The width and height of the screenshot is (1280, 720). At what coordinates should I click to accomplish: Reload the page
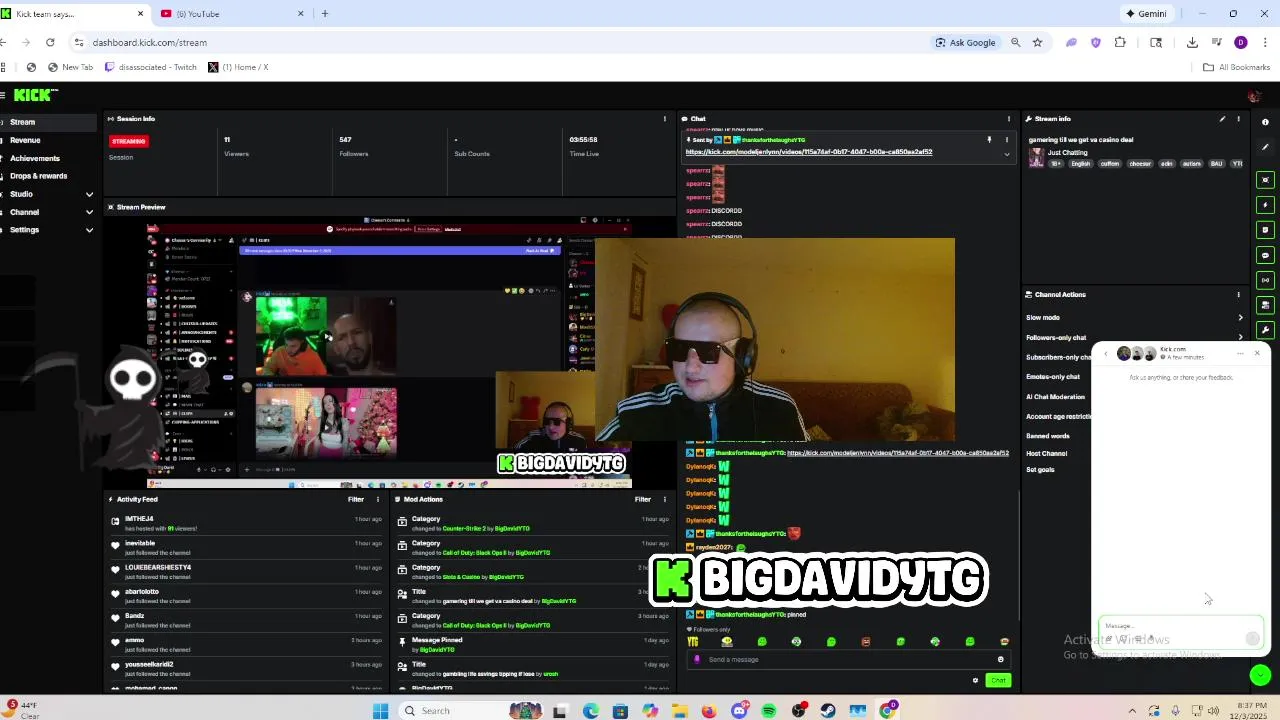click(x=50, y=42)
